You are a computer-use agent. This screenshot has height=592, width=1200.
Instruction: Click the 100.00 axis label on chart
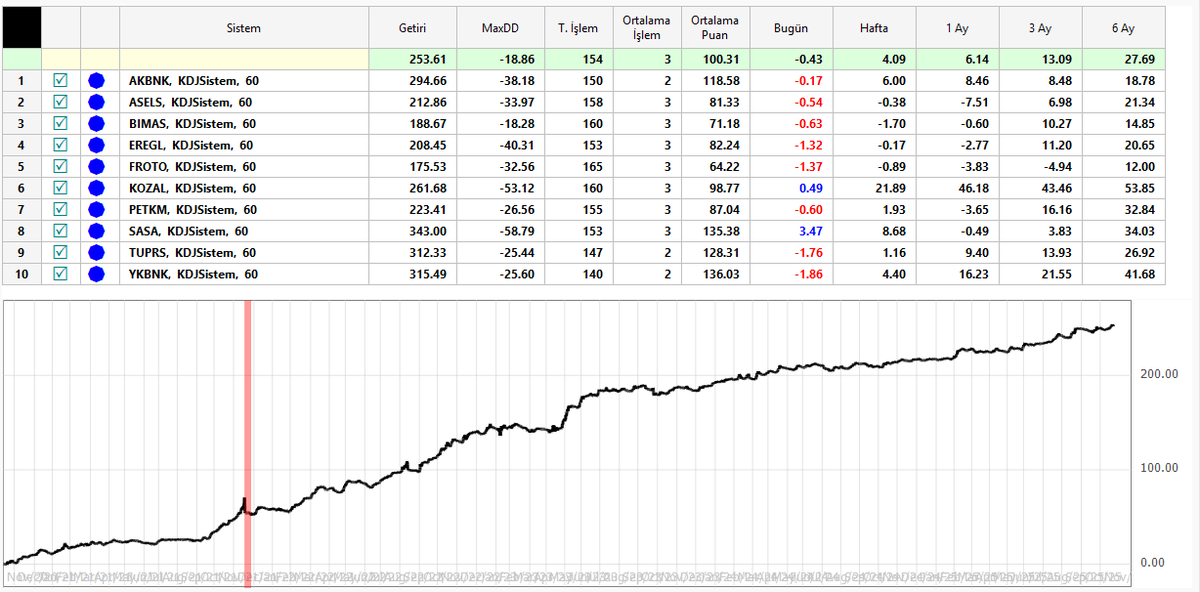[1159, 468]
